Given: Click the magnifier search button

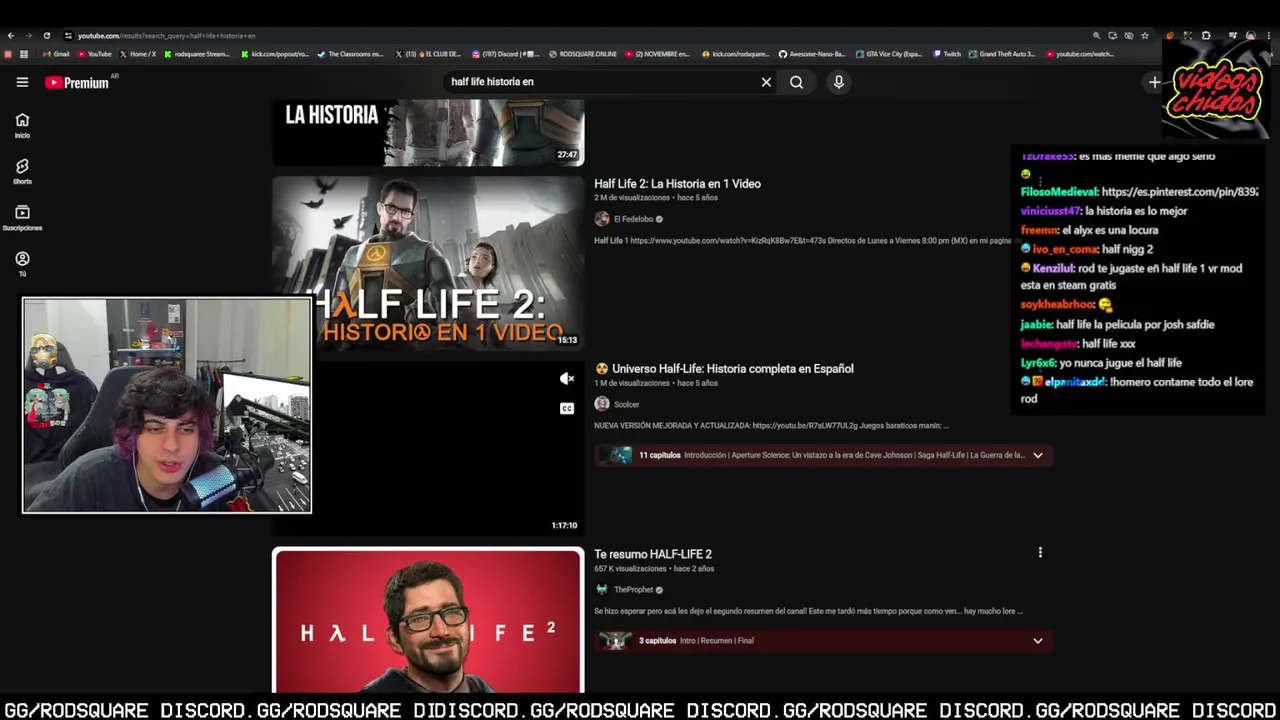Looking at the screenshot, I should tap(796, 82).
